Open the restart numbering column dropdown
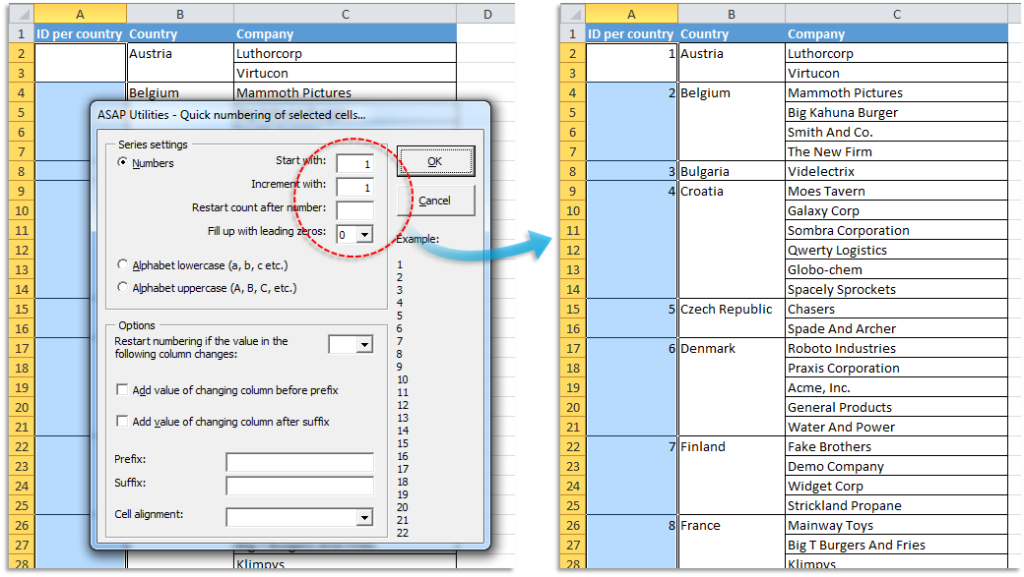 [362, 343]
